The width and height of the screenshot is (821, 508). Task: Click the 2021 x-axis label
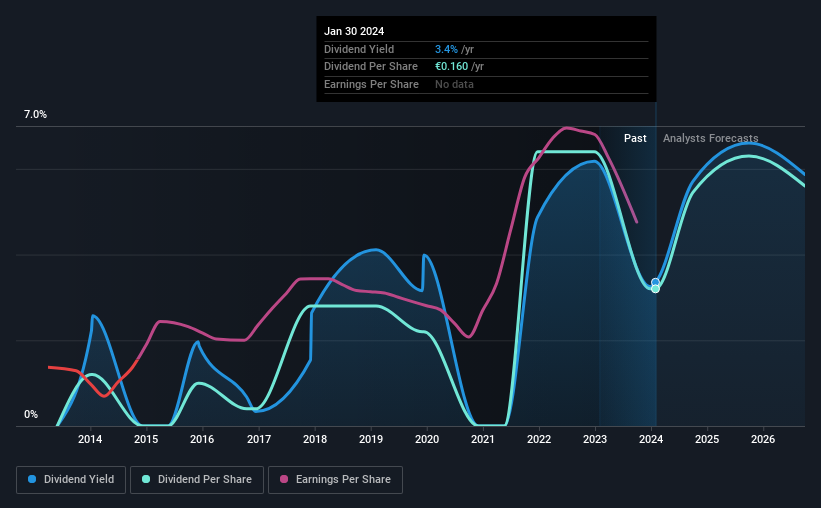[x=483, y=439]
